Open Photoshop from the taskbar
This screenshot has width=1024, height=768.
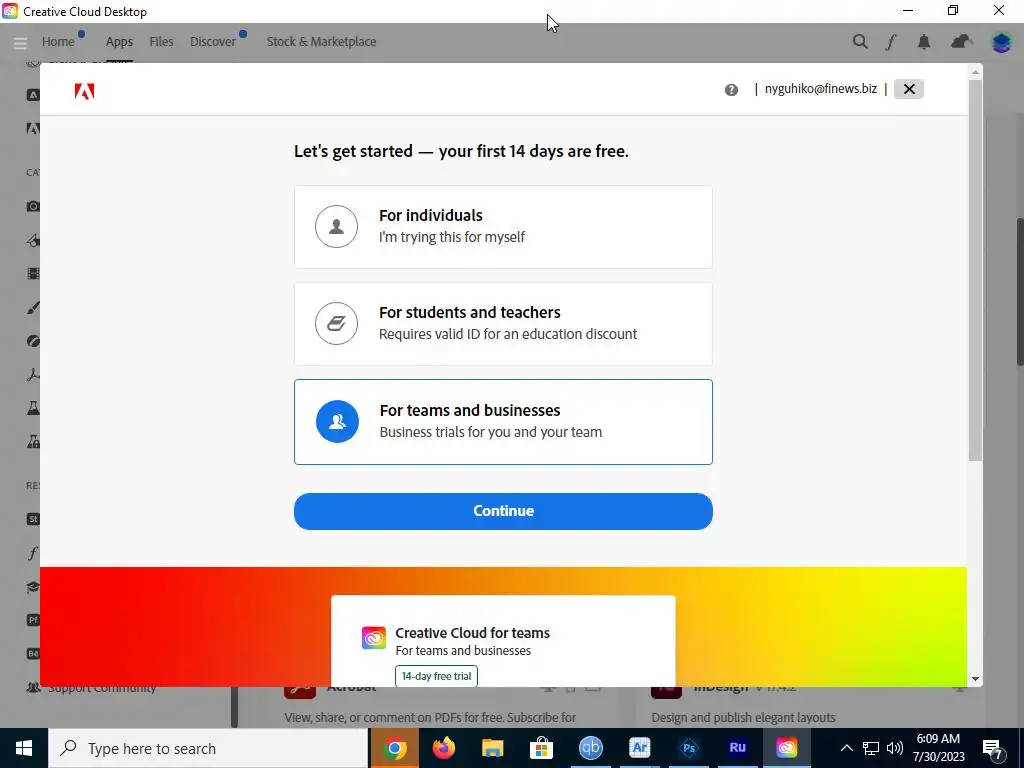(x=688, y=748)
